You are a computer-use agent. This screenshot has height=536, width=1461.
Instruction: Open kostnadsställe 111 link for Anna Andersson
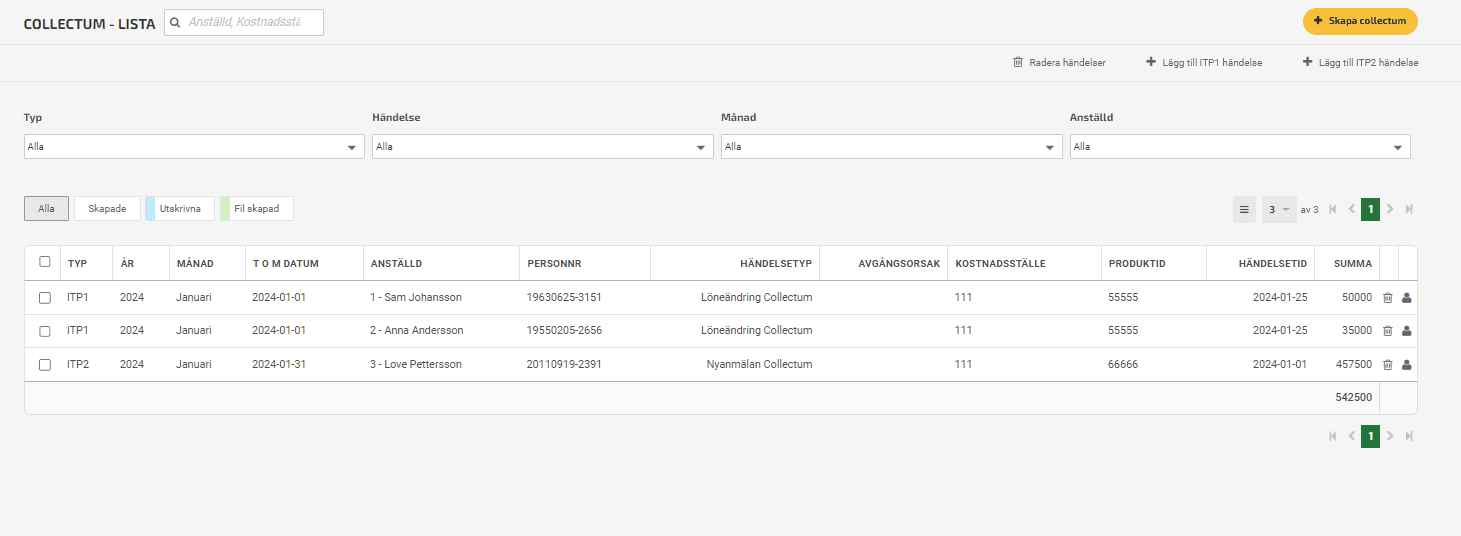963,331
